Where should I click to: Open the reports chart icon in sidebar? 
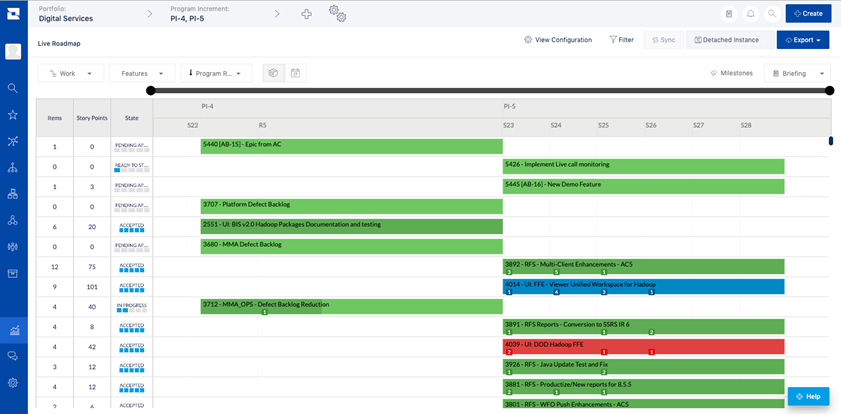14,330
